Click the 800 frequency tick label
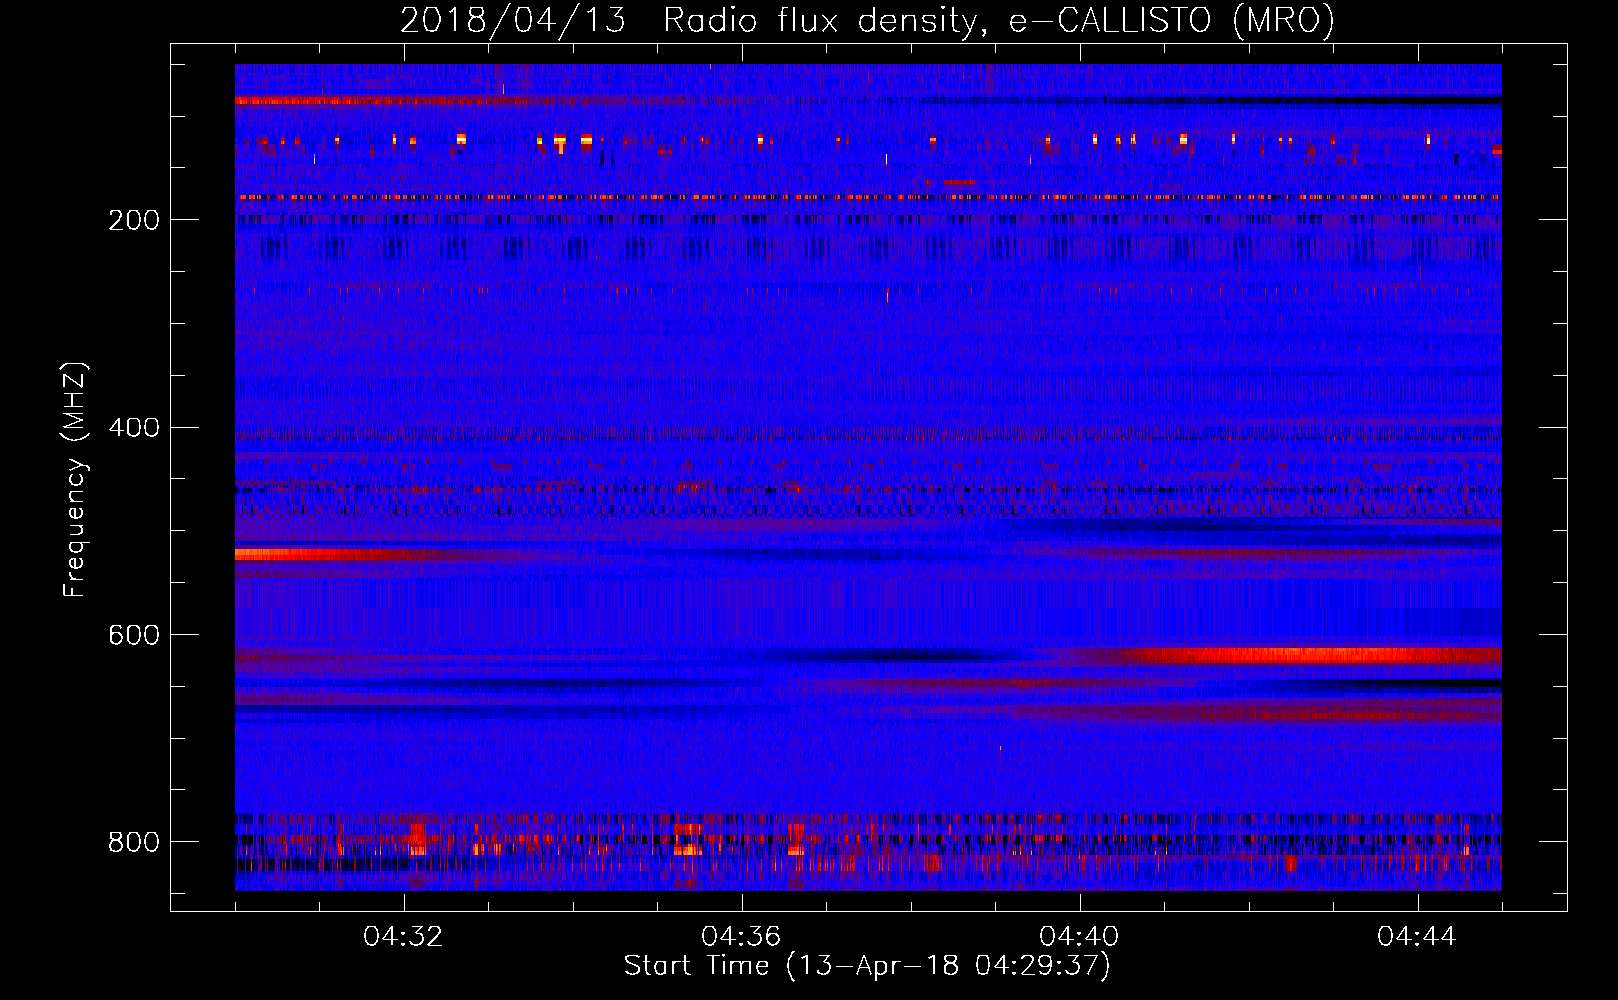 [134, 842]
